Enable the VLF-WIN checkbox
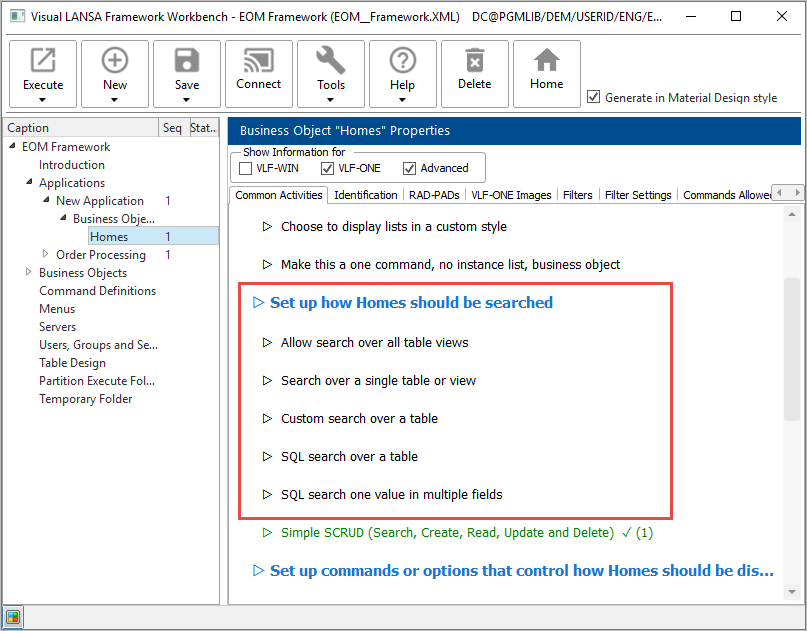The width and height of the screenshot is (807, 631). coord(246,168)
